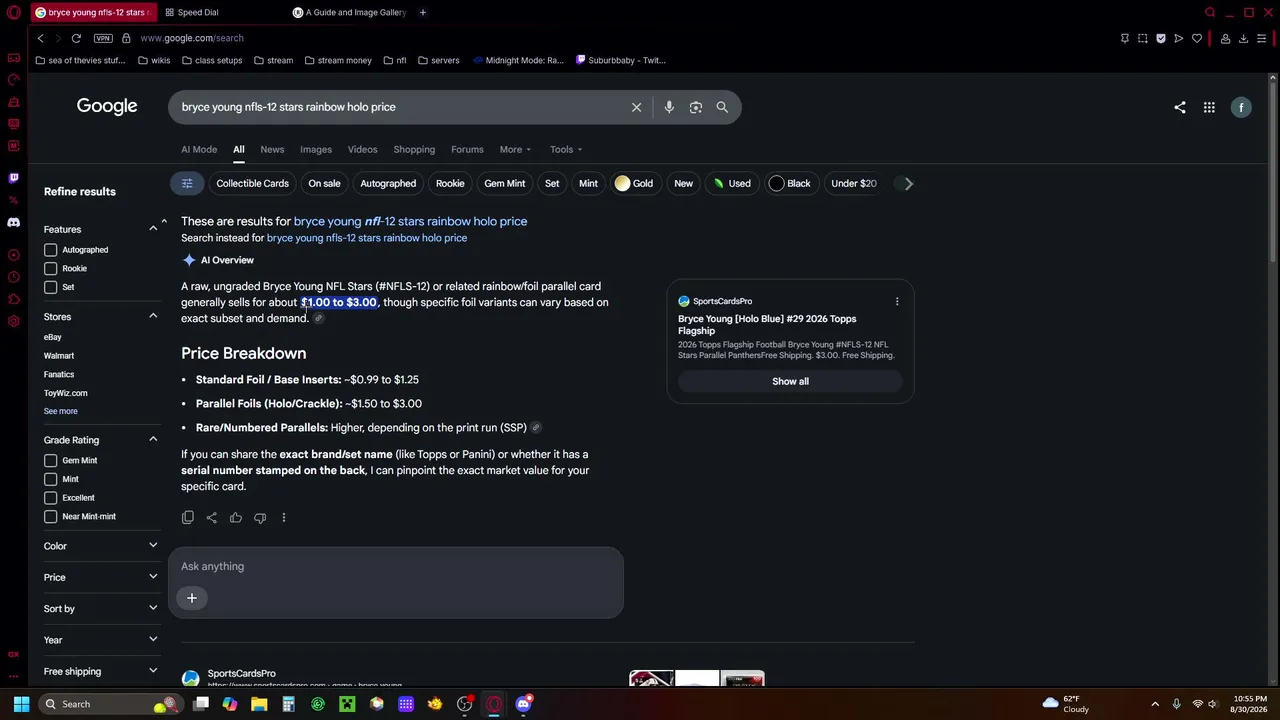Collapse the Stores filter section
The height and width of the screenshot is (720, 1280).
[x=153, y=316]
